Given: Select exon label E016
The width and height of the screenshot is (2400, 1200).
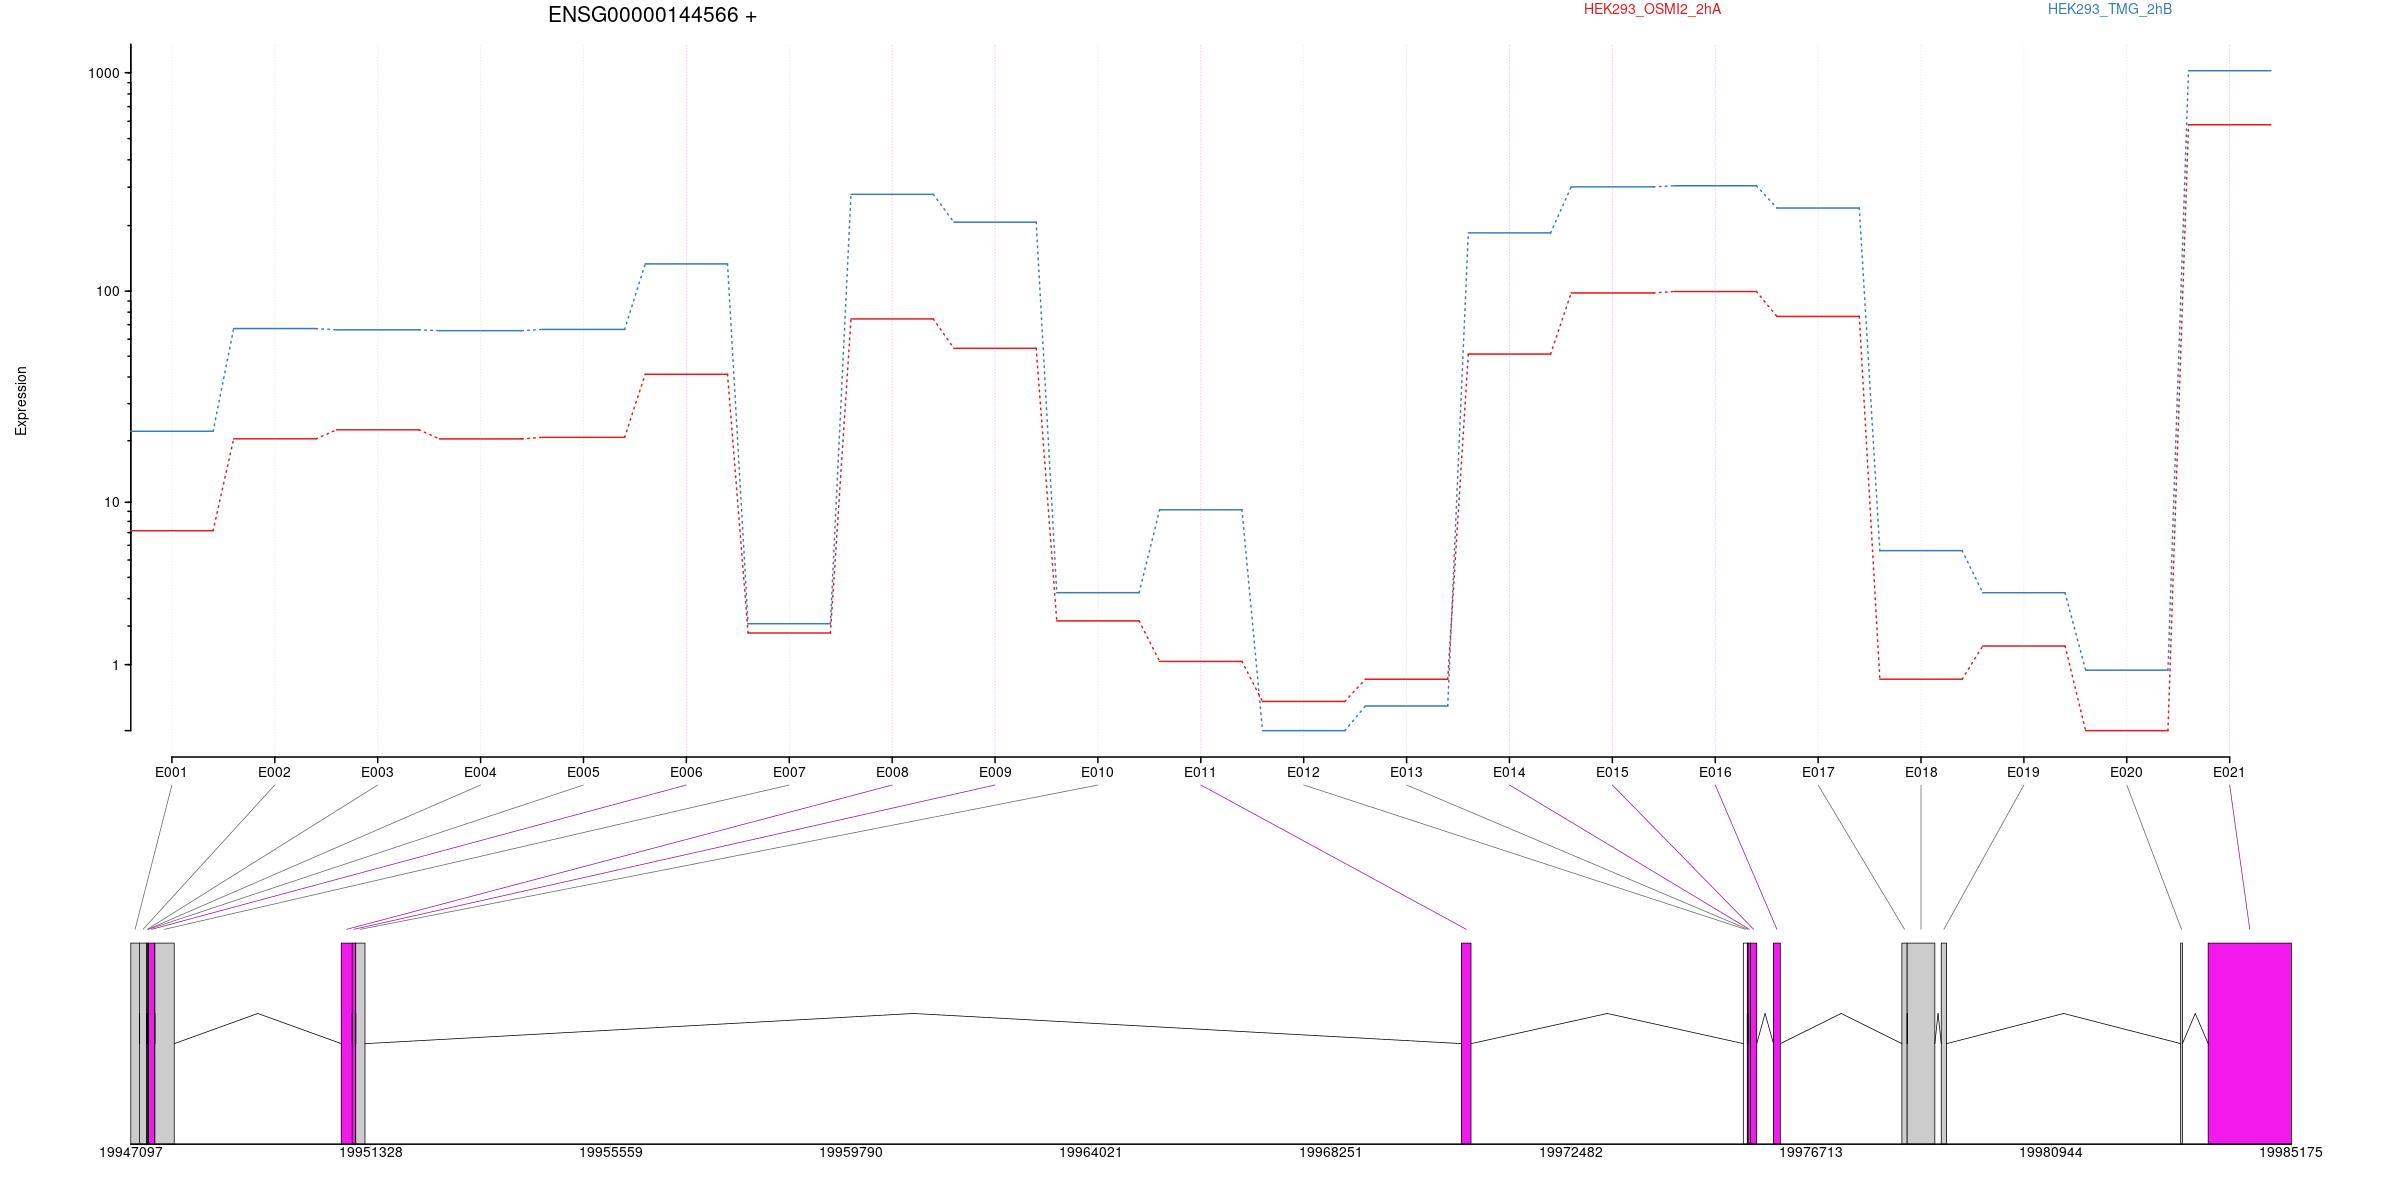Looking at the screenshot, I should click(1715, 772).
